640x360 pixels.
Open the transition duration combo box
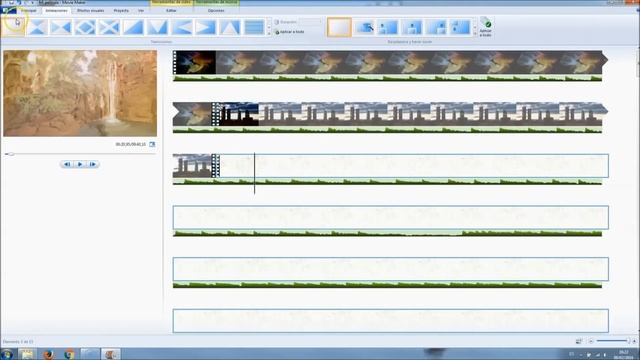(309, 22)
